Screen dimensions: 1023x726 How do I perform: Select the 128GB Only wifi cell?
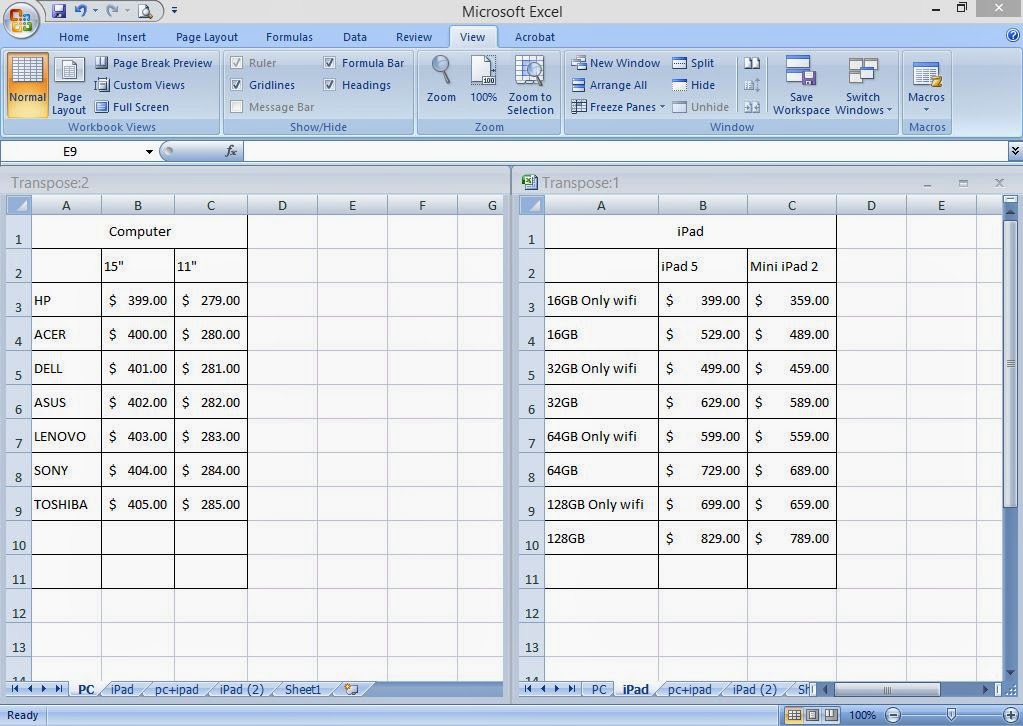[602, 504]
